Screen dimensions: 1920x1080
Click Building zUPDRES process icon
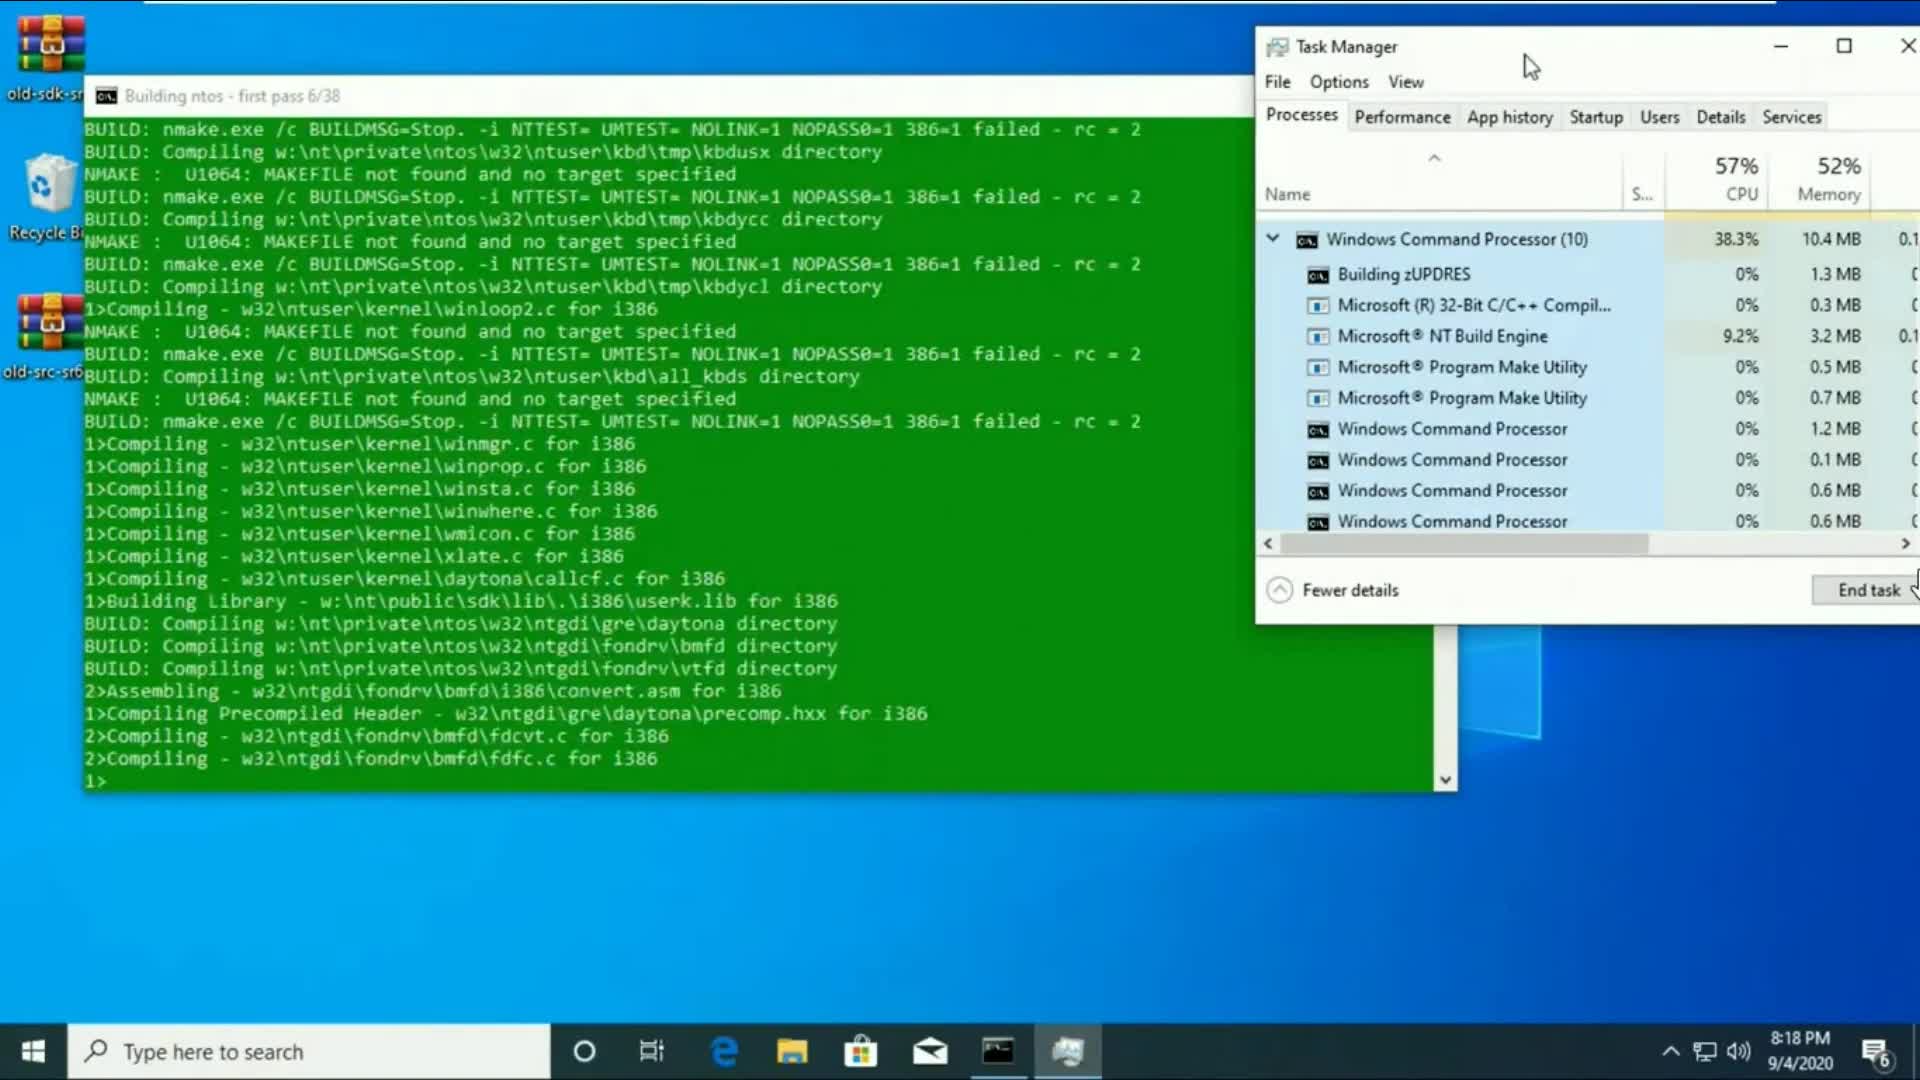(x=1318, y=275)
